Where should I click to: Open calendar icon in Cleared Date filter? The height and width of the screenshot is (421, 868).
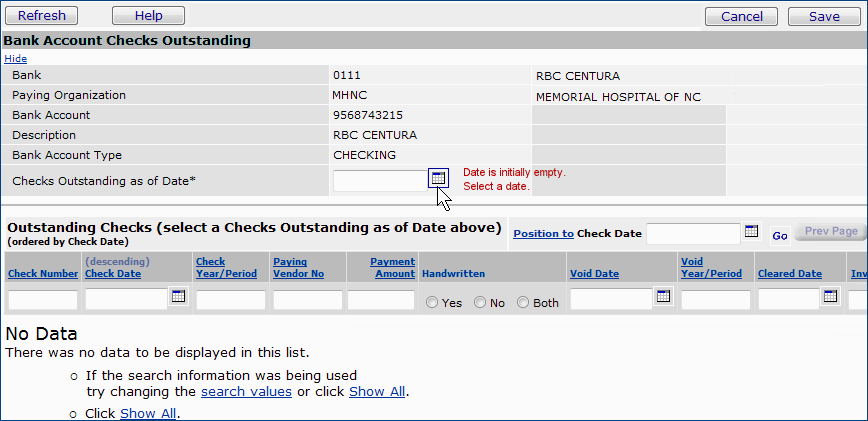pos(830,297)
